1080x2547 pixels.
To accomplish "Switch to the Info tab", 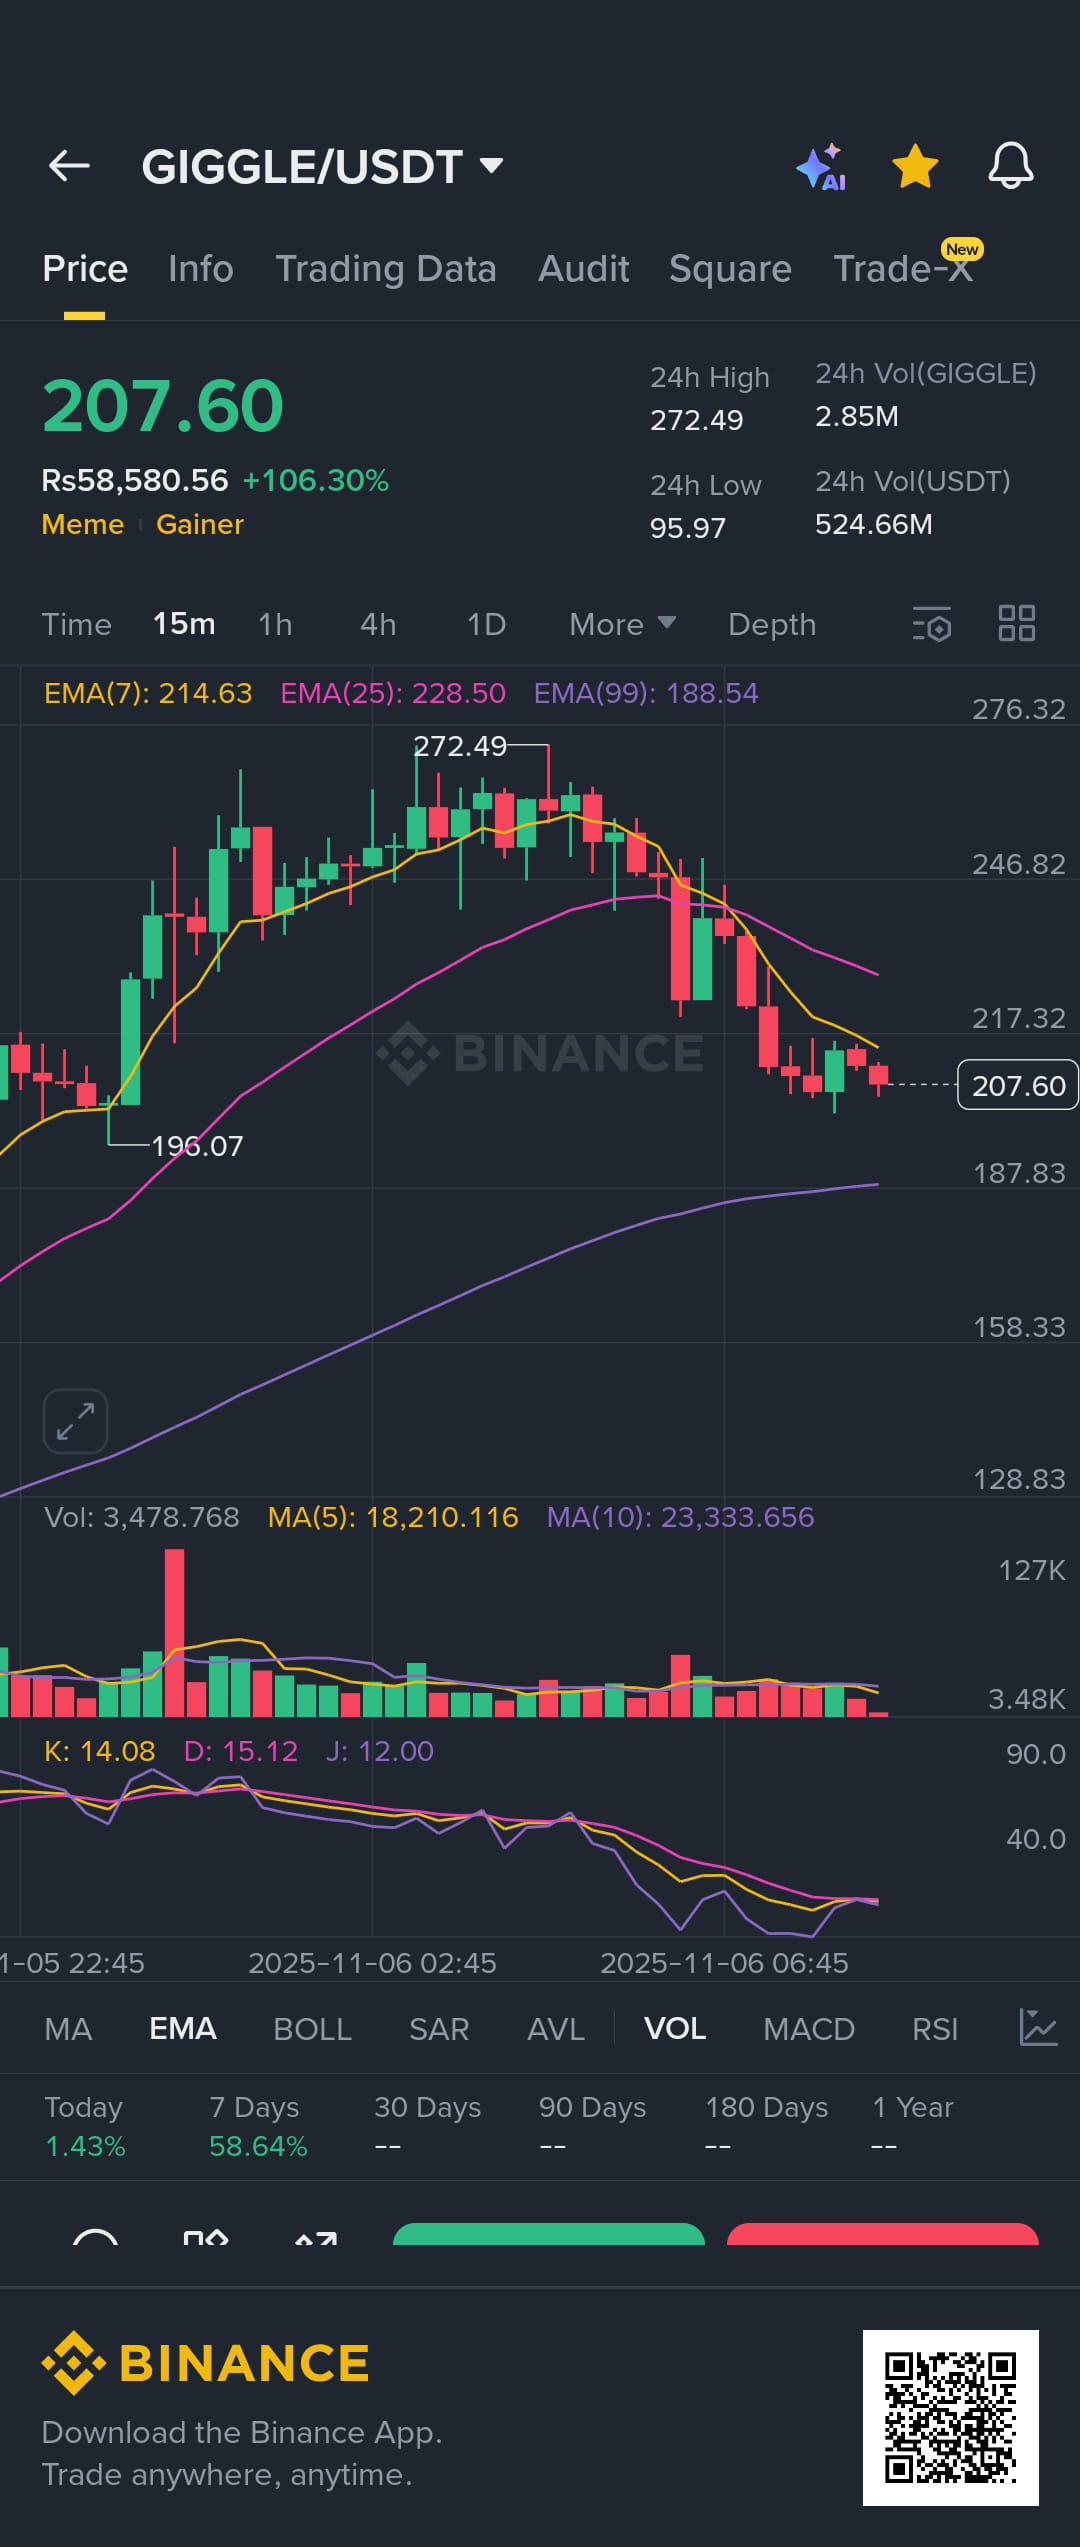I will [x=201, y=268].
